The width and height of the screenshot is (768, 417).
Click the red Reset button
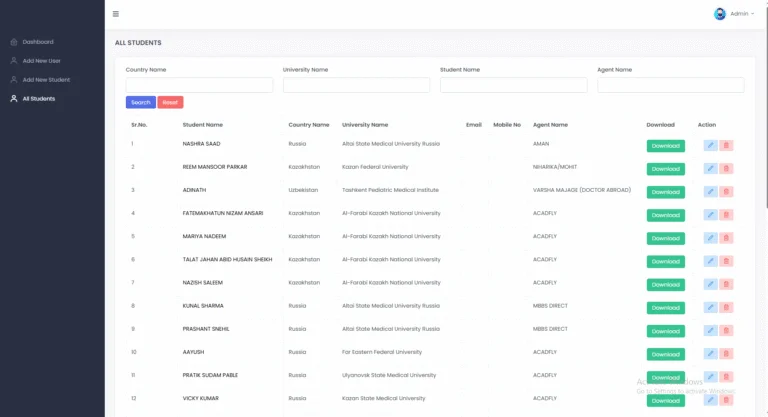pos(170,102)
